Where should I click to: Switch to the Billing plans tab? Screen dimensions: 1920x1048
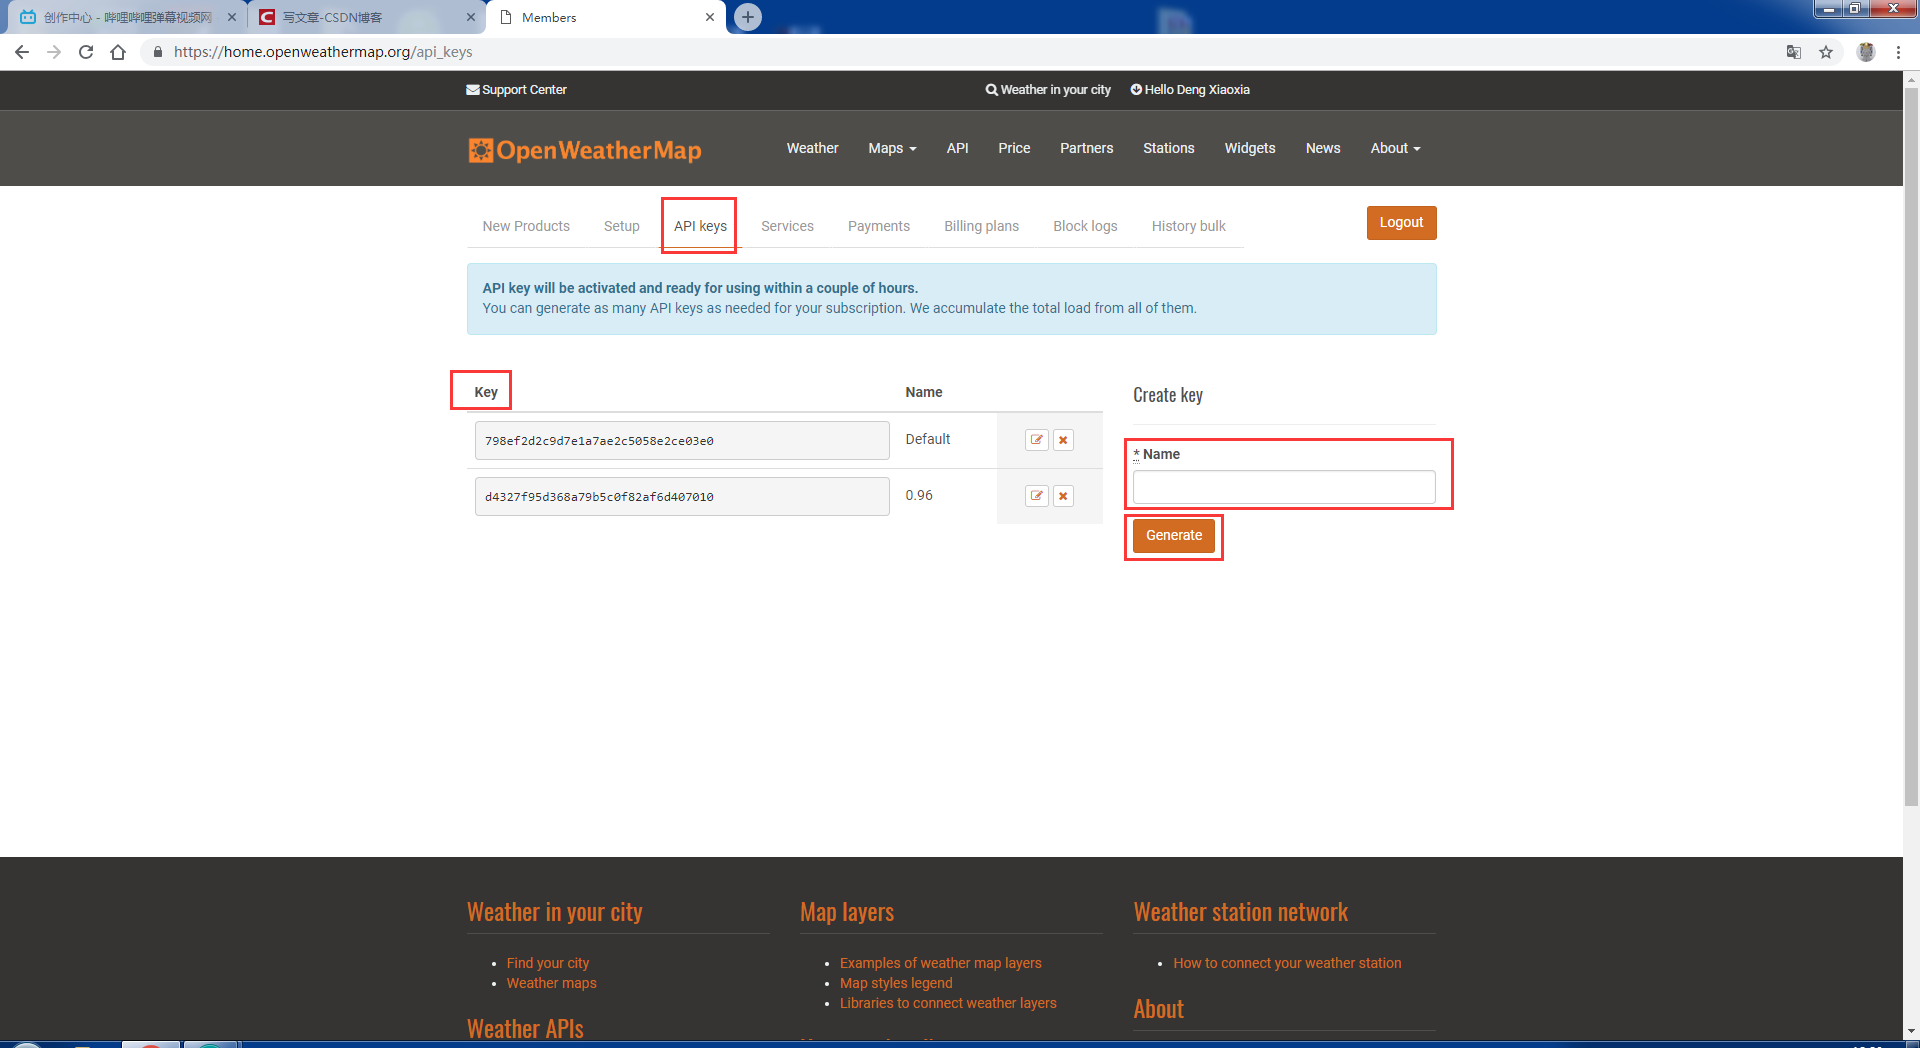pos(981,226)
